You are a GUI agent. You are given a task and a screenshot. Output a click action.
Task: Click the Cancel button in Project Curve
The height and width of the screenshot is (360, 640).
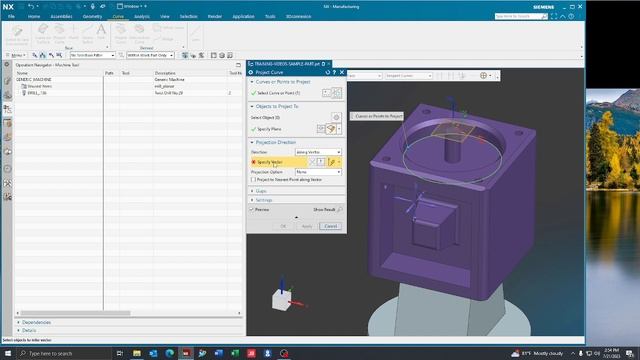pyautogui.click(x=331, y=226)
